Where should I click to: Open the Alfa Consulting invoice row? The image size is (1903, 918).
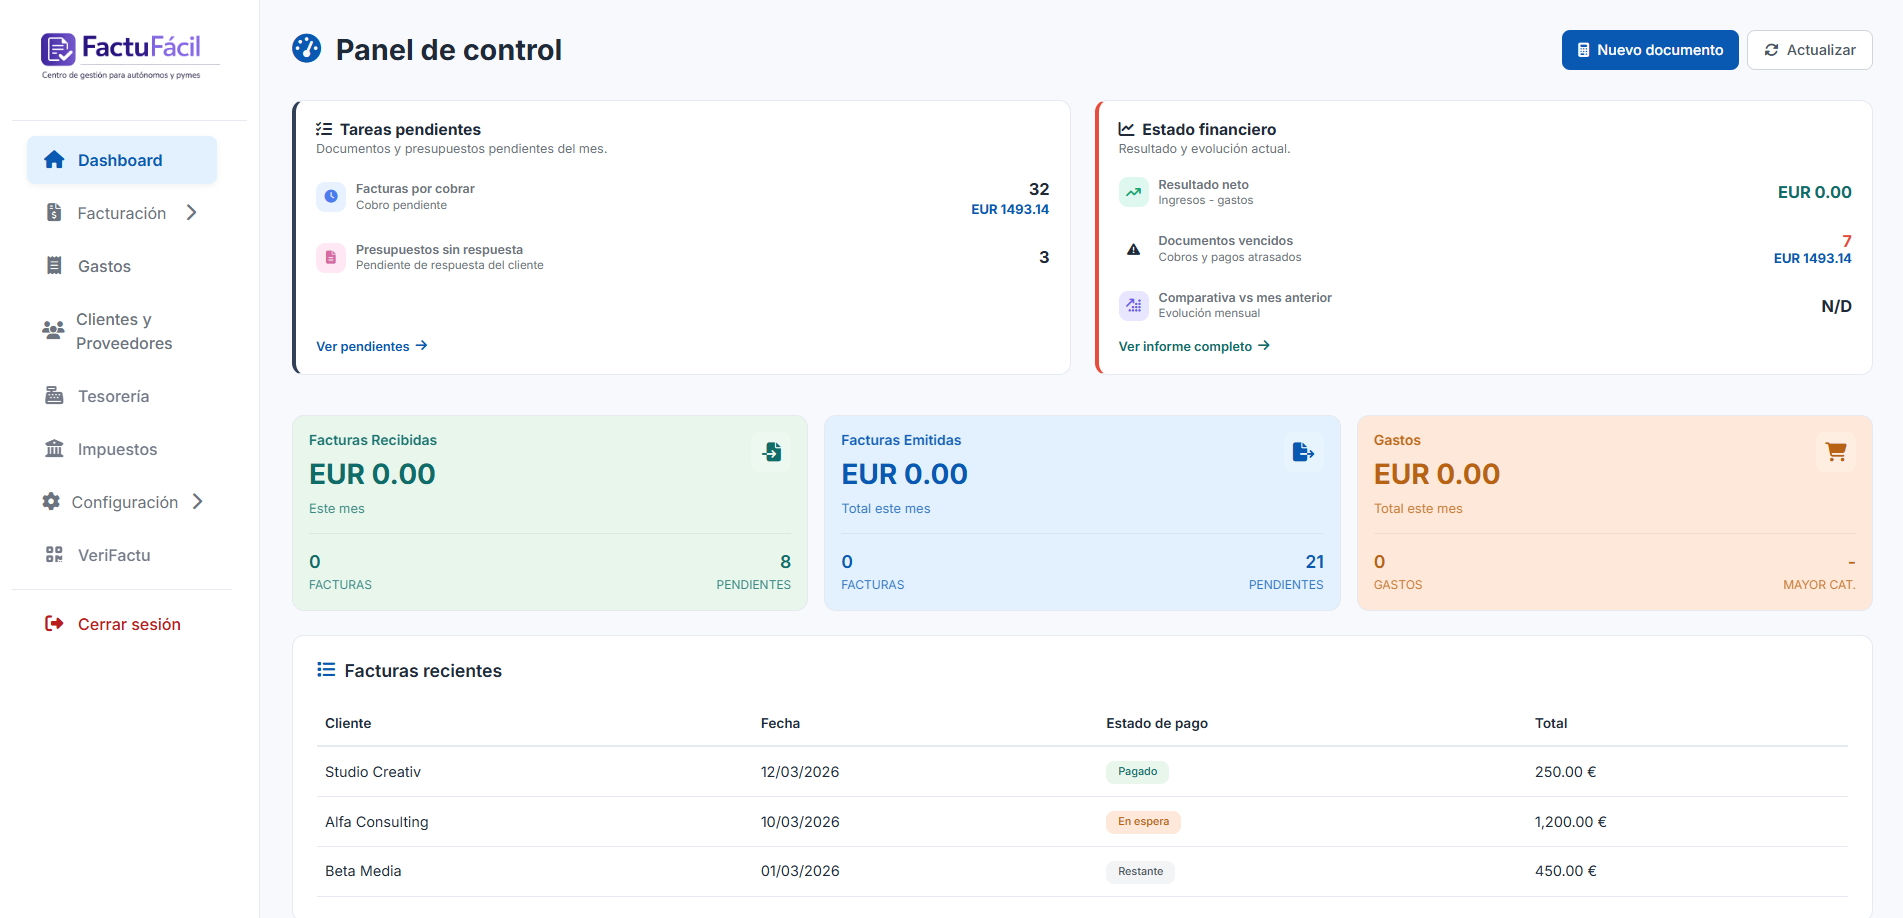(x=1082, y=822)
